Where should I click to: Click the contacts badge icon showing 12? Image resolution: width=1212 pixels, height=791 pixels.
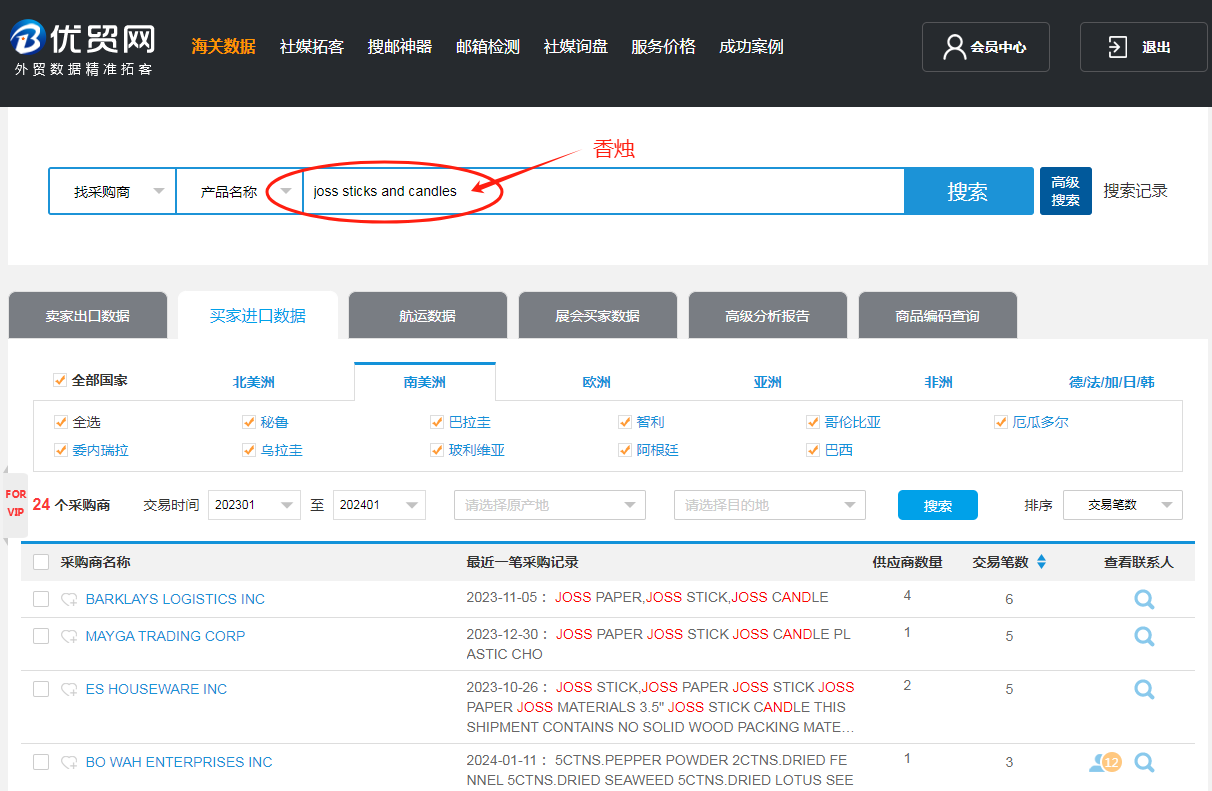[1105, 763]
